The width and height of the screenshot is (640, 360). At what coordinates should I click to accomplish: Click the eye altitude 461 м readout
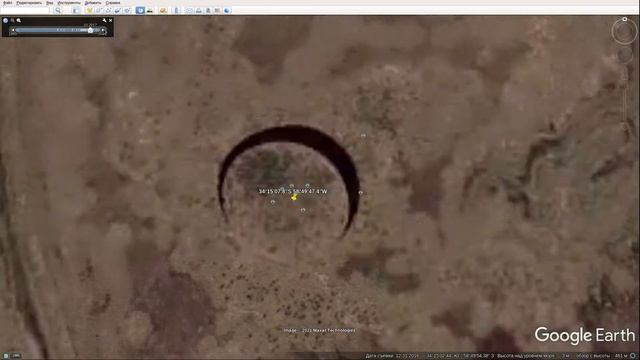tap(621, 356)
